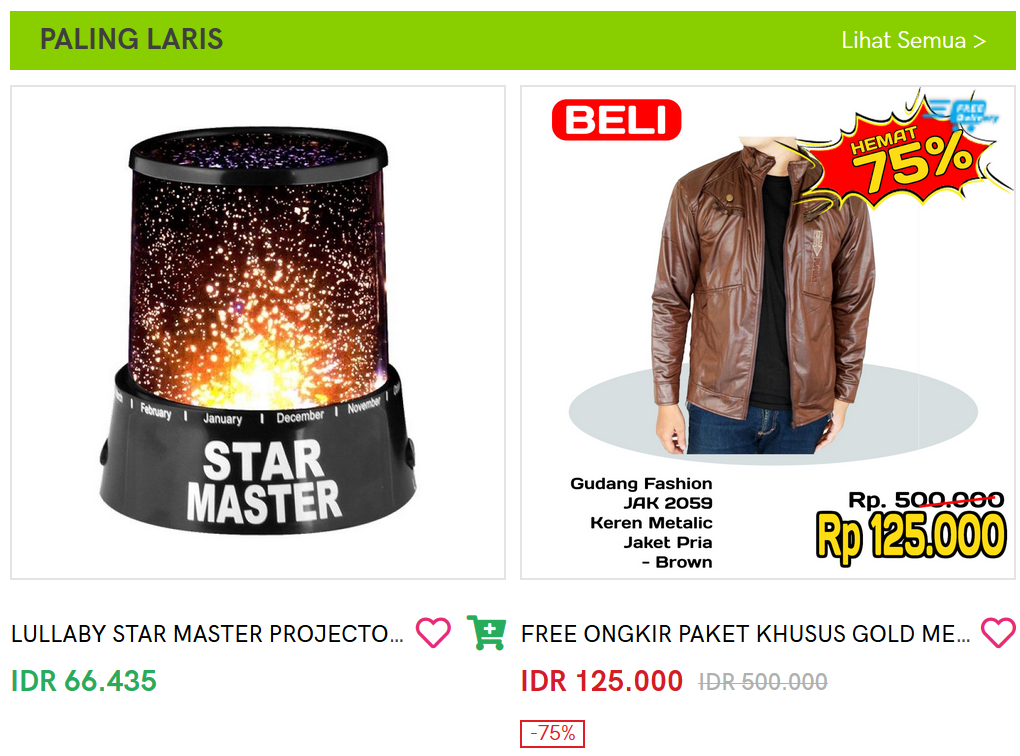Image resolution: width=1020 pixels, height=756 pixels.
Task: Click the brown jacket product image
Action: [x=768, y=332]
